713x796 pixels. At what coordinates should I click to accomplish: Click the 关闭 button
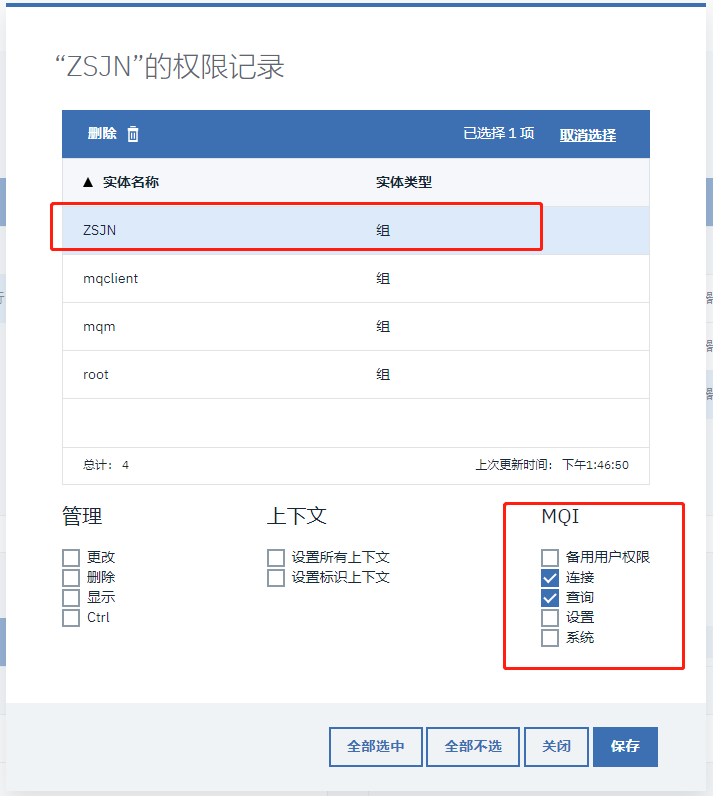click(x=557, y=746)
